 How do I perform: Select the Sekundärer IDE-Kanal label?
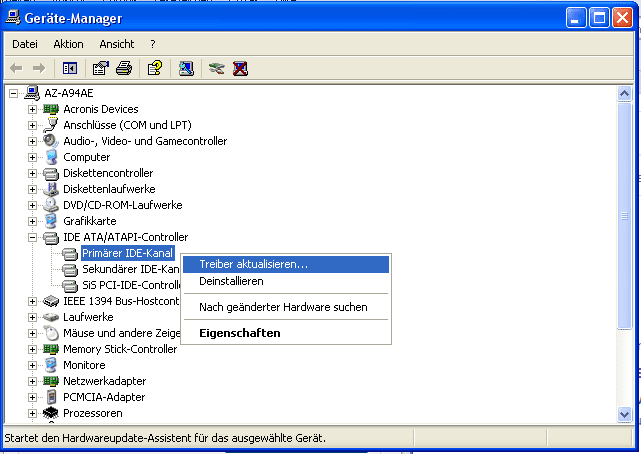[130, 269]
